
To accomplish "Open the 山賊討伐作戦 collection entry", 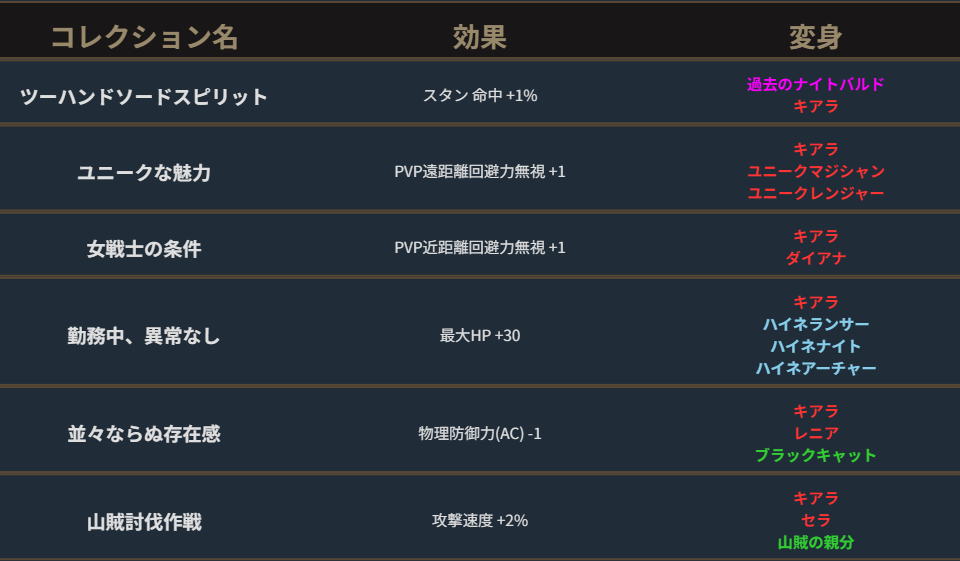I will pyautogui.click(x=144, y=521).
